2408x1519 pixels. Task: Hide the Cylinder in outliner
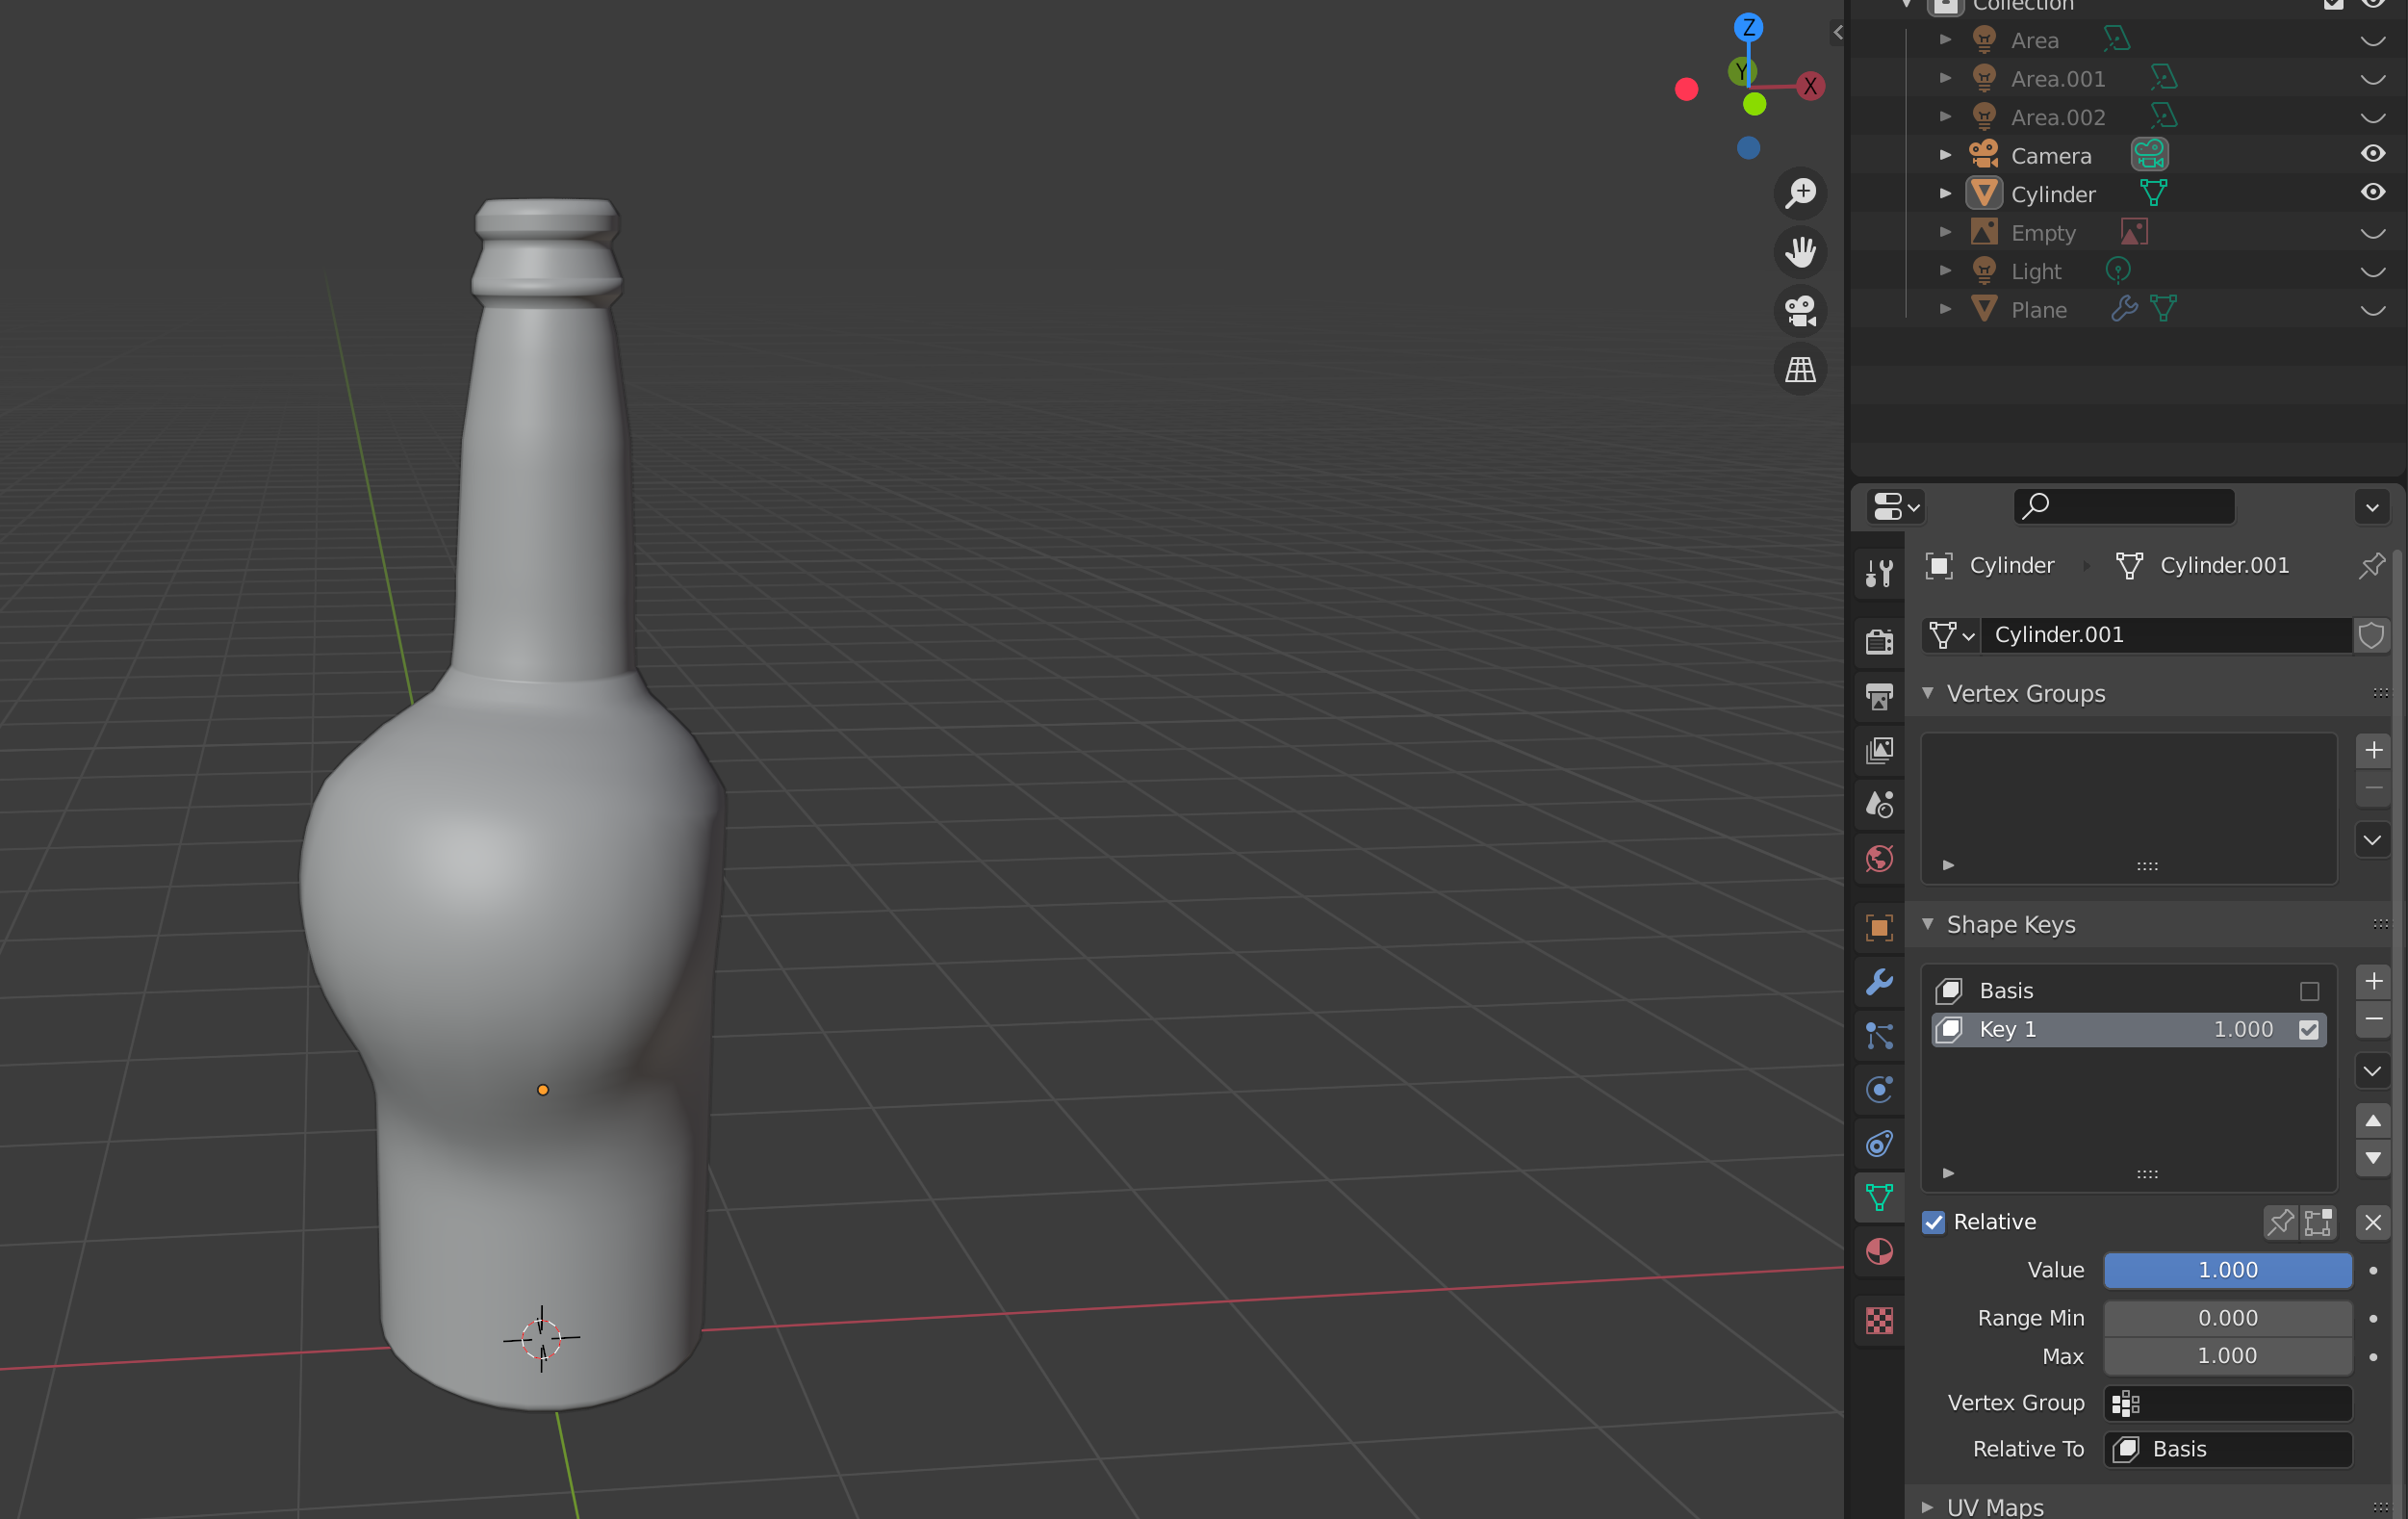point(2372,192)
